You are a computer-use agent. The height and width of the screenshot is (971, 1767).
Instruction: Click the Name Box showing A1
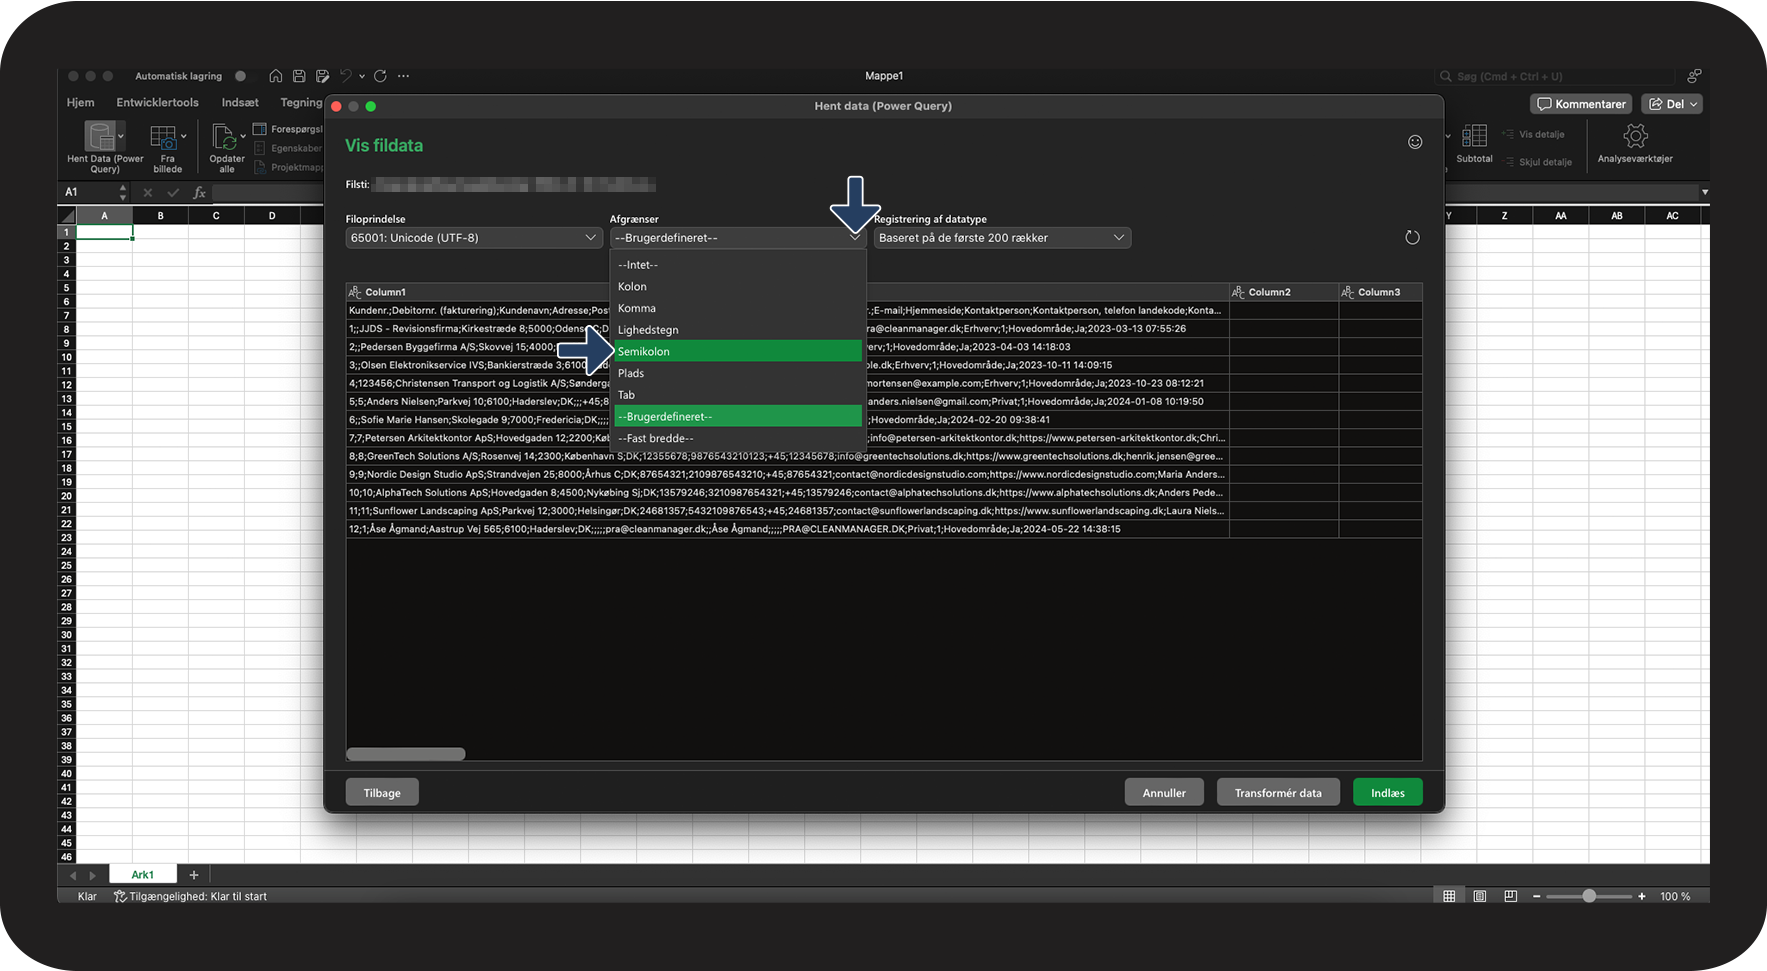point(96,192)
